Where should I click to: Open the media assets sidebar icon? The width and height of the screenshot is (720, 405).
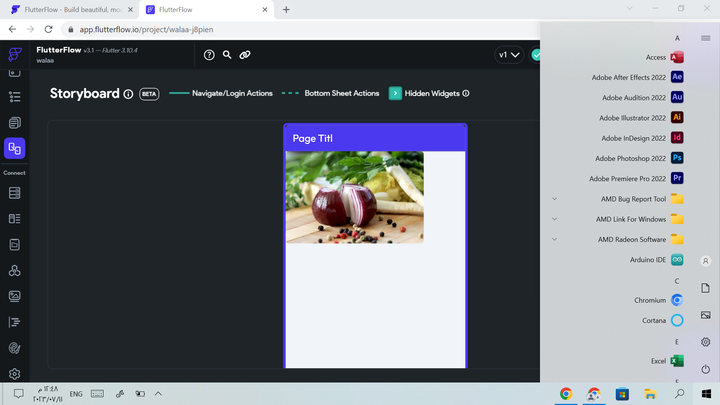(14, 296)
